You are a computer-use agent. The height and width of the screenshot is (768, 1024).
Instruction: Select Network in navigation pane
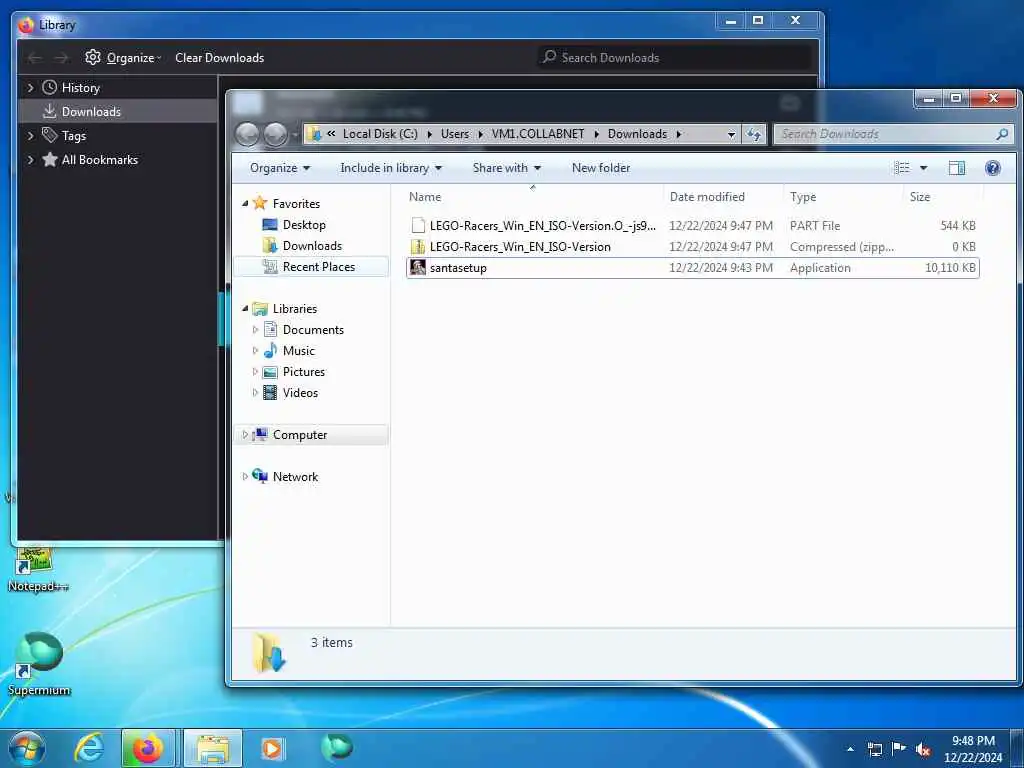[295, 477]
